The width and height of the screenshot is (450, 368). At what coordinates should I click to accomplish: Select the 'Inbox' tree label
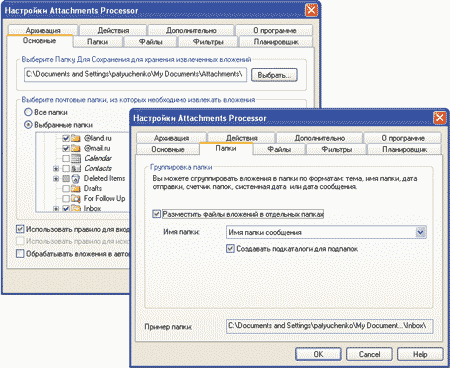(x=92, y=208)
